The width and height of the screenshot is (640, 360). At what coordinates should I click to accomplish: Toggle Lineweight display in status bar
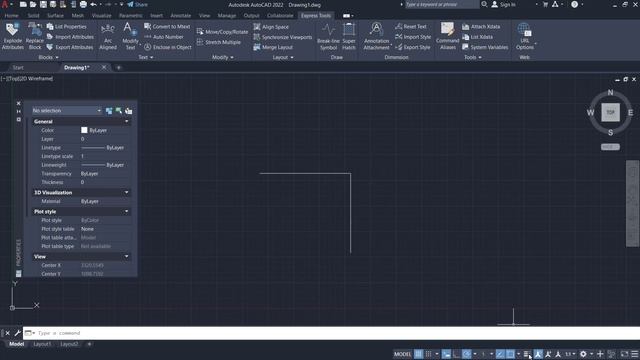coord(527,354)
